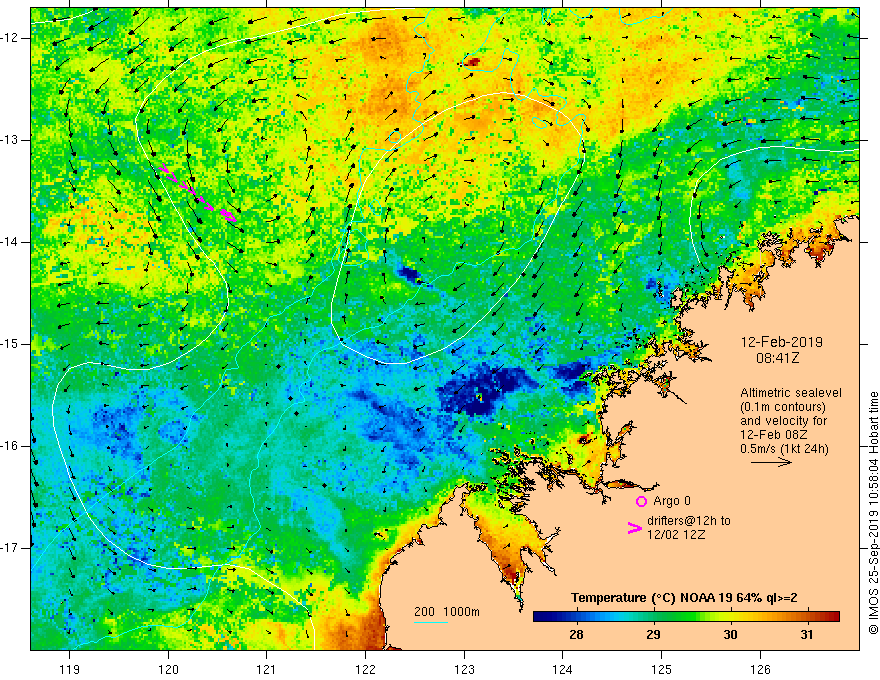The width and height of the screenshot is (880, 680).
Task: Click the longitude 126 axis label
Action: click(760, 669)
